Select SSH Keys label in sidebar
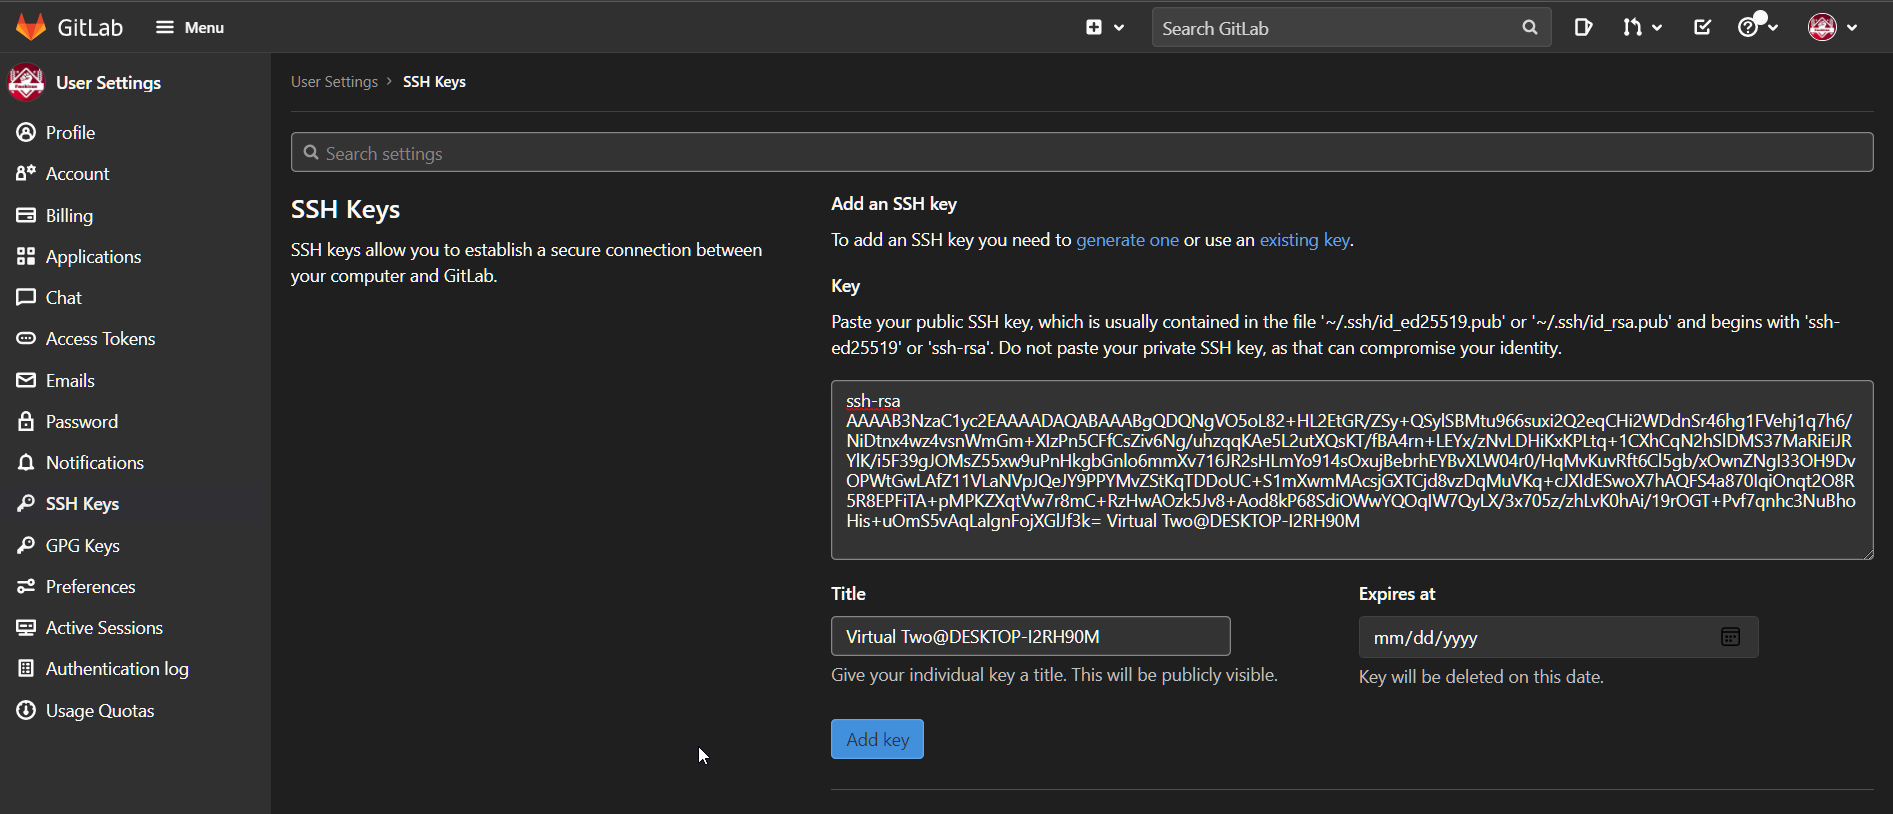Viewport: 1893px width, 814px height. [82, 503]
